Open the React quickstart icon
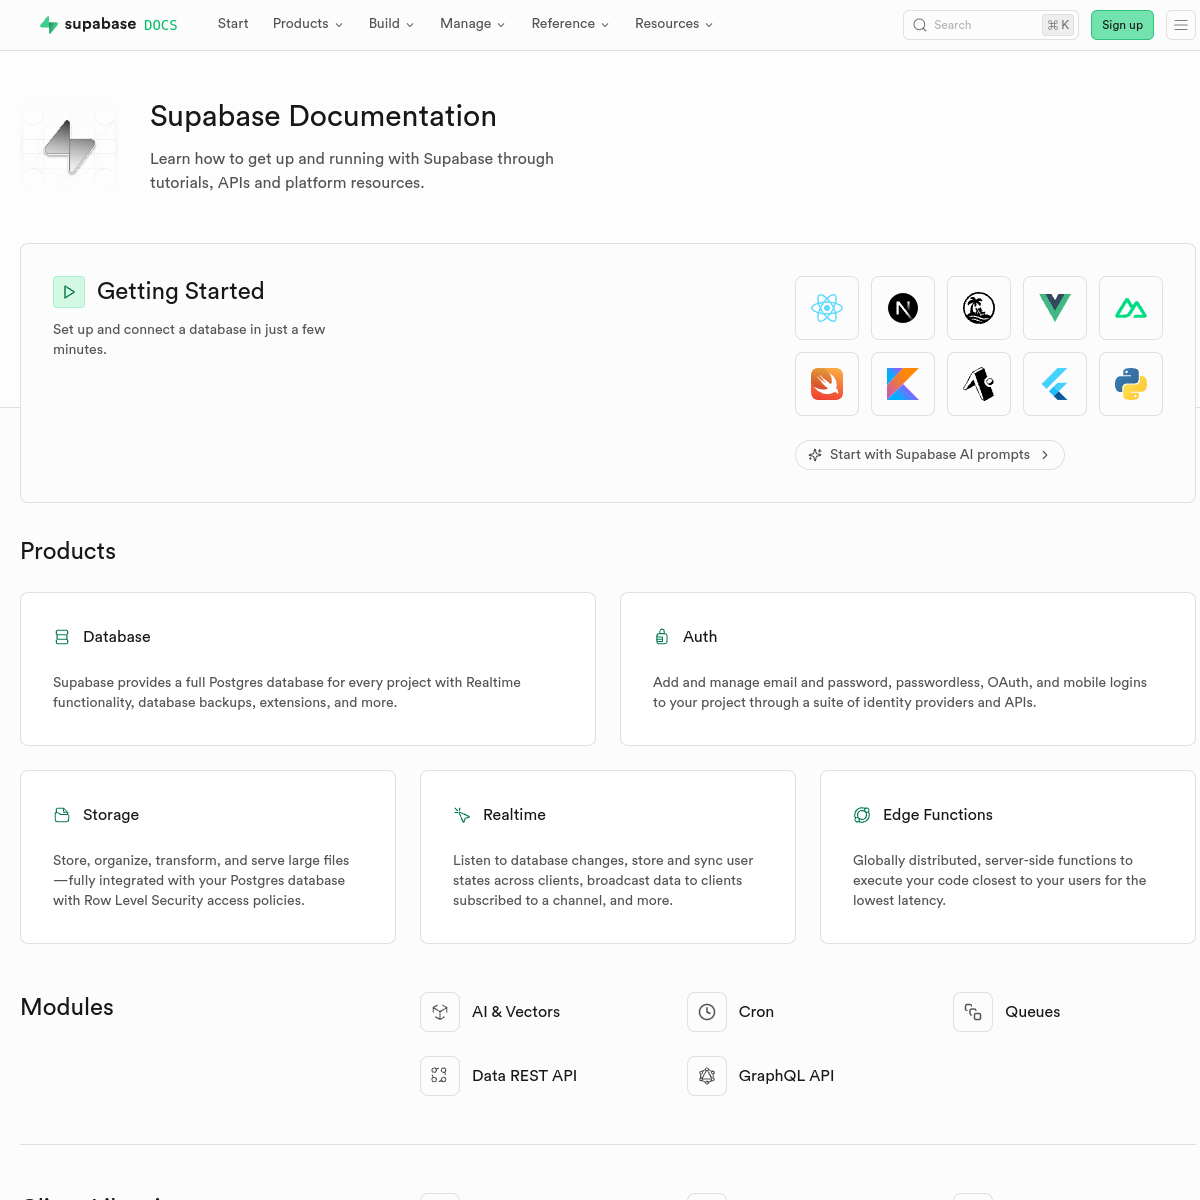 827,308
